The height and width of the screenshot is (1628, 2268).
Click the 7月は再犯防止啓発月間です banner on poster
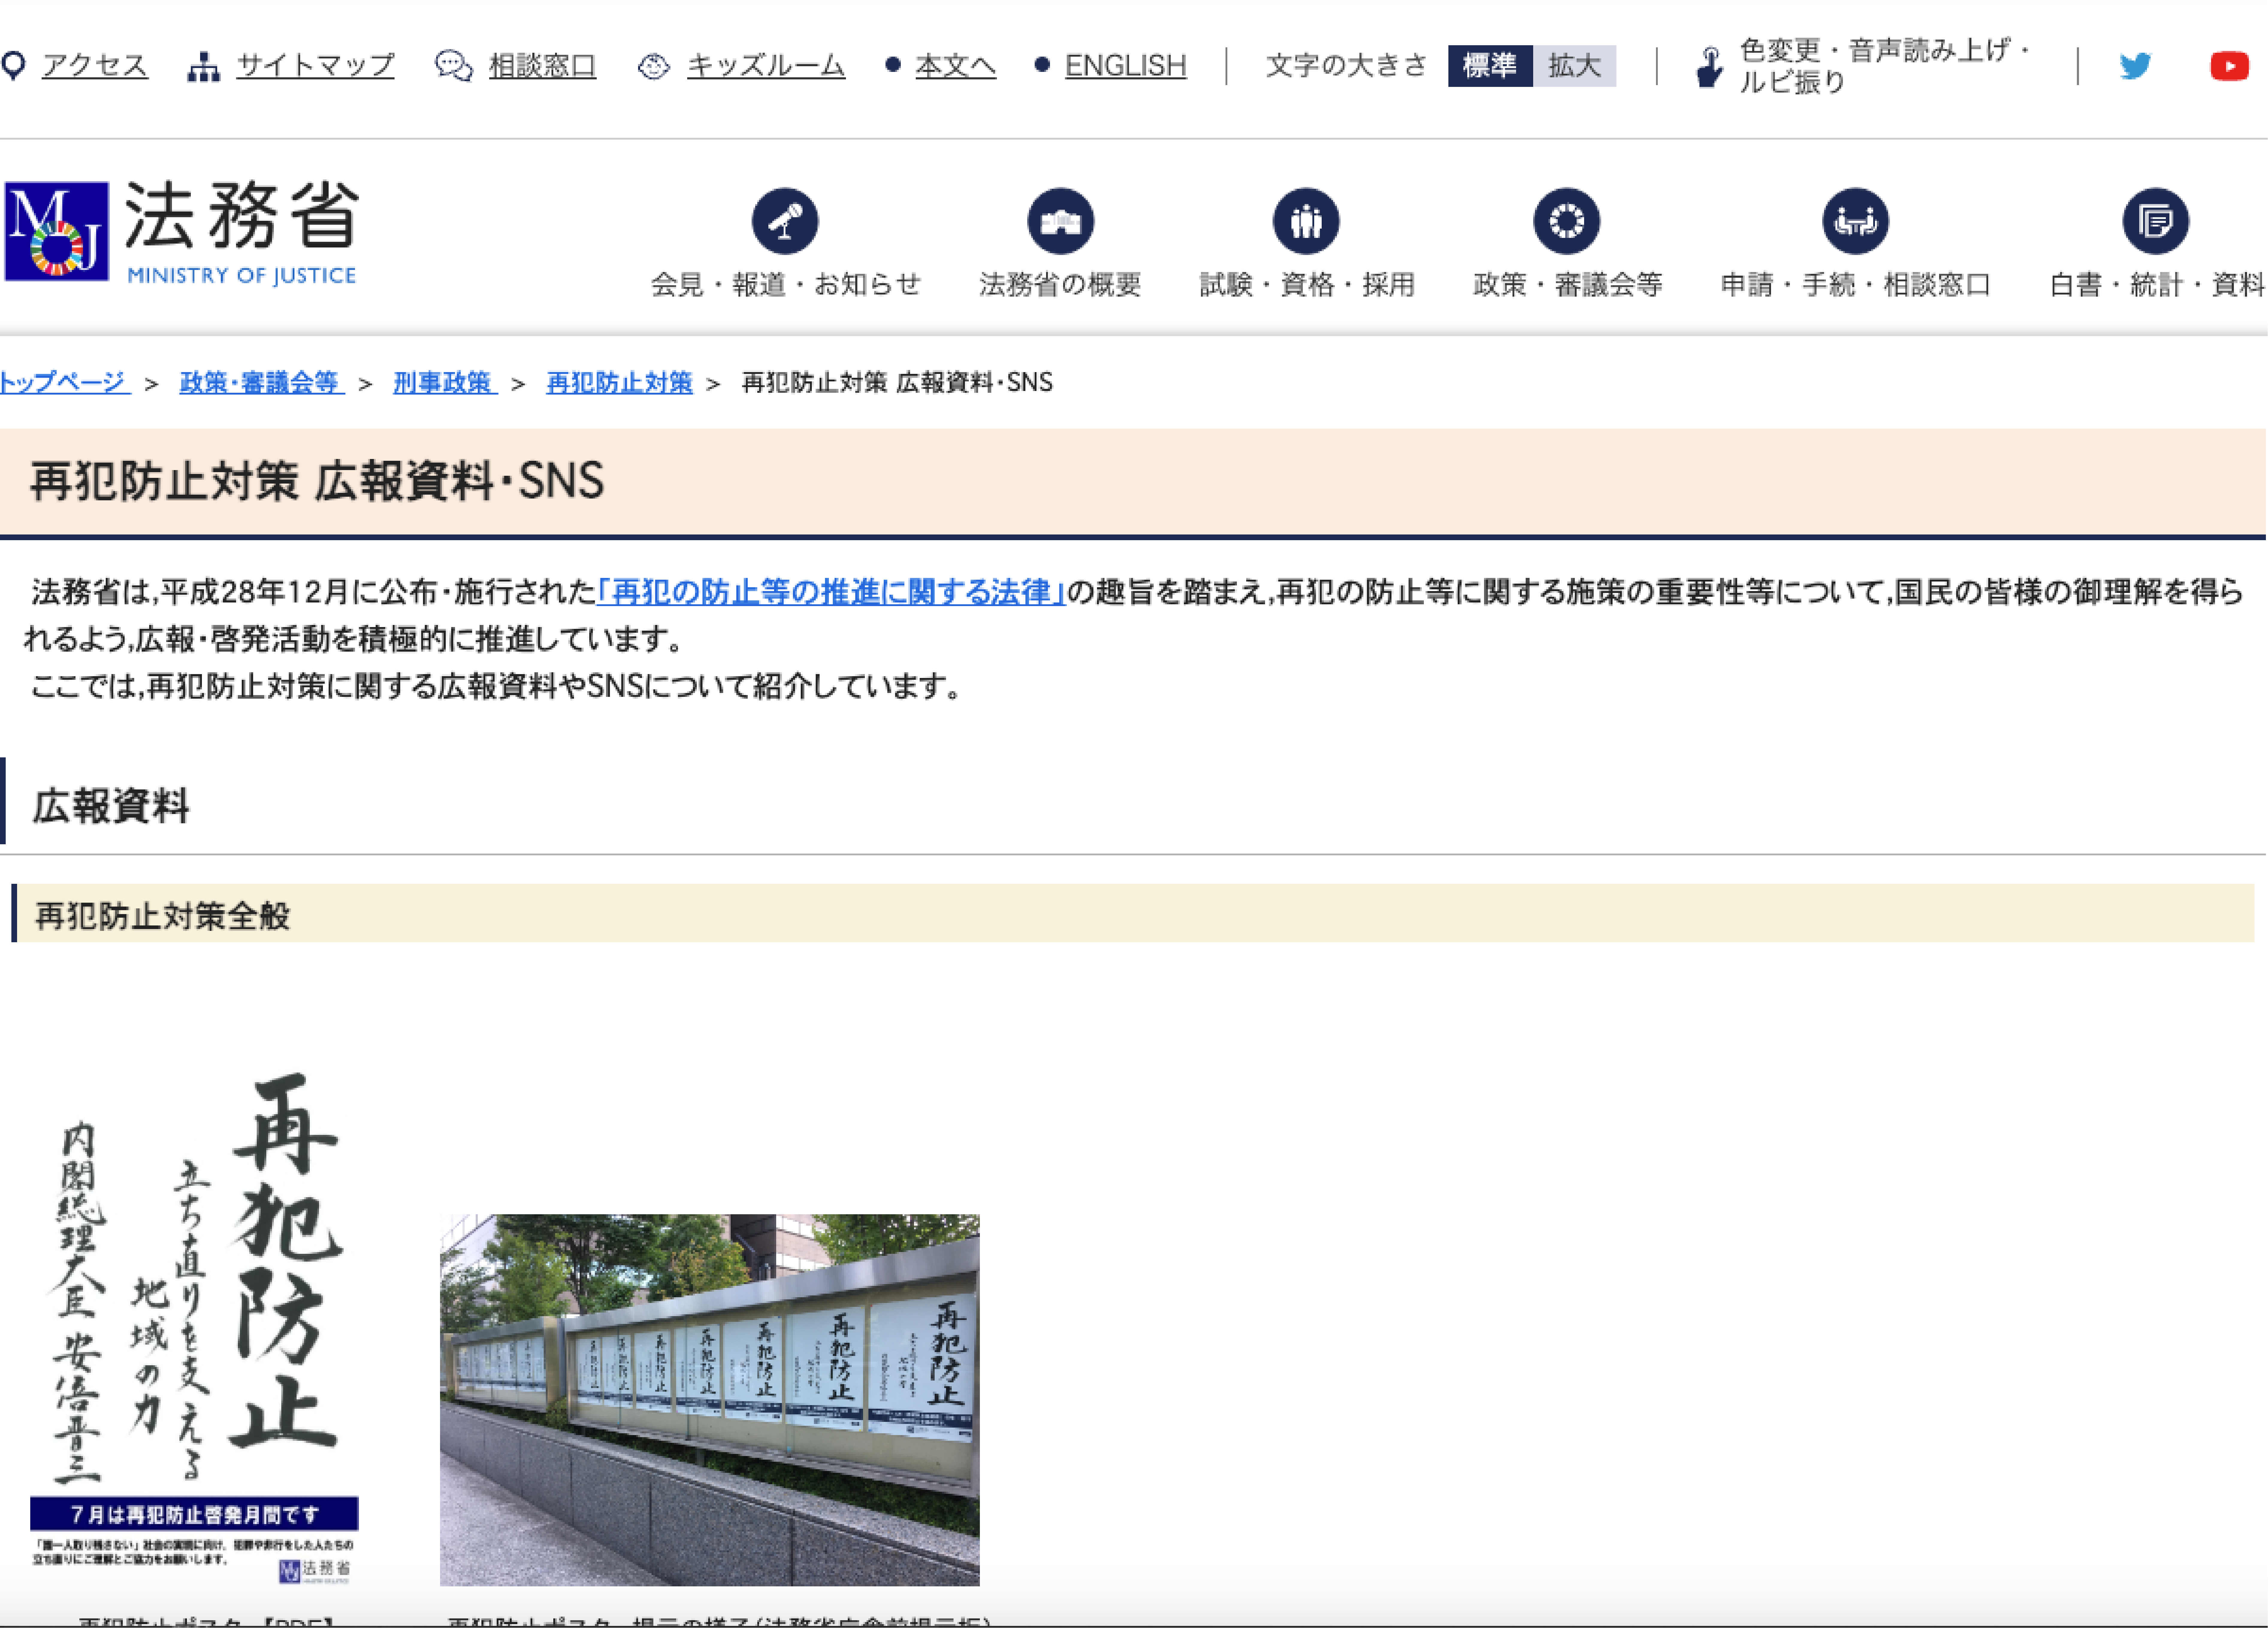194,1514
